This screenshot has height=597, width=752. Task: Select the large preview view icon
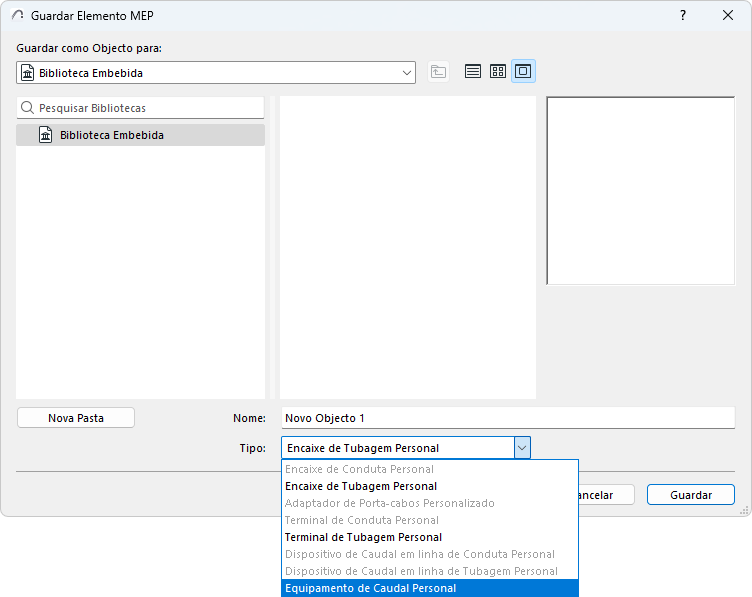pyautogui.click(x=523, y=71)
